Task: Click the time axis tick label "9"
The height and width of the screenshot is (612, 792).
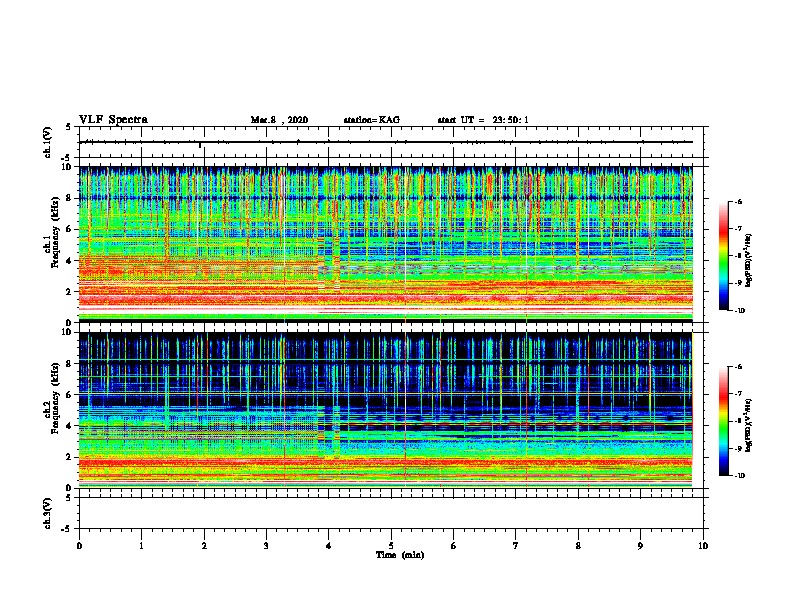Action: click(640, 546)
